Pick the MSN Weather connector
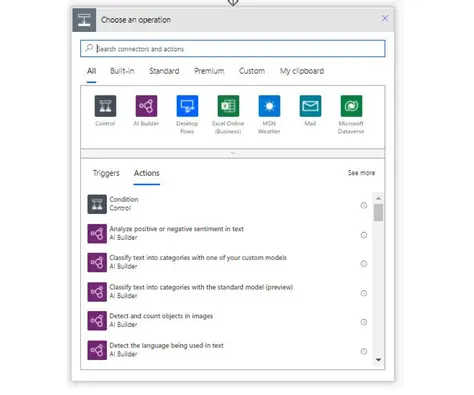 point(269,106)
